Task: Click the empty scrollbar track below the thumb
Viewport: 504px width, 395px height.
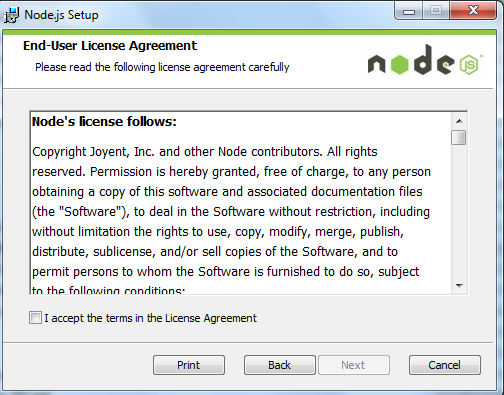Action: coord(459,212)
